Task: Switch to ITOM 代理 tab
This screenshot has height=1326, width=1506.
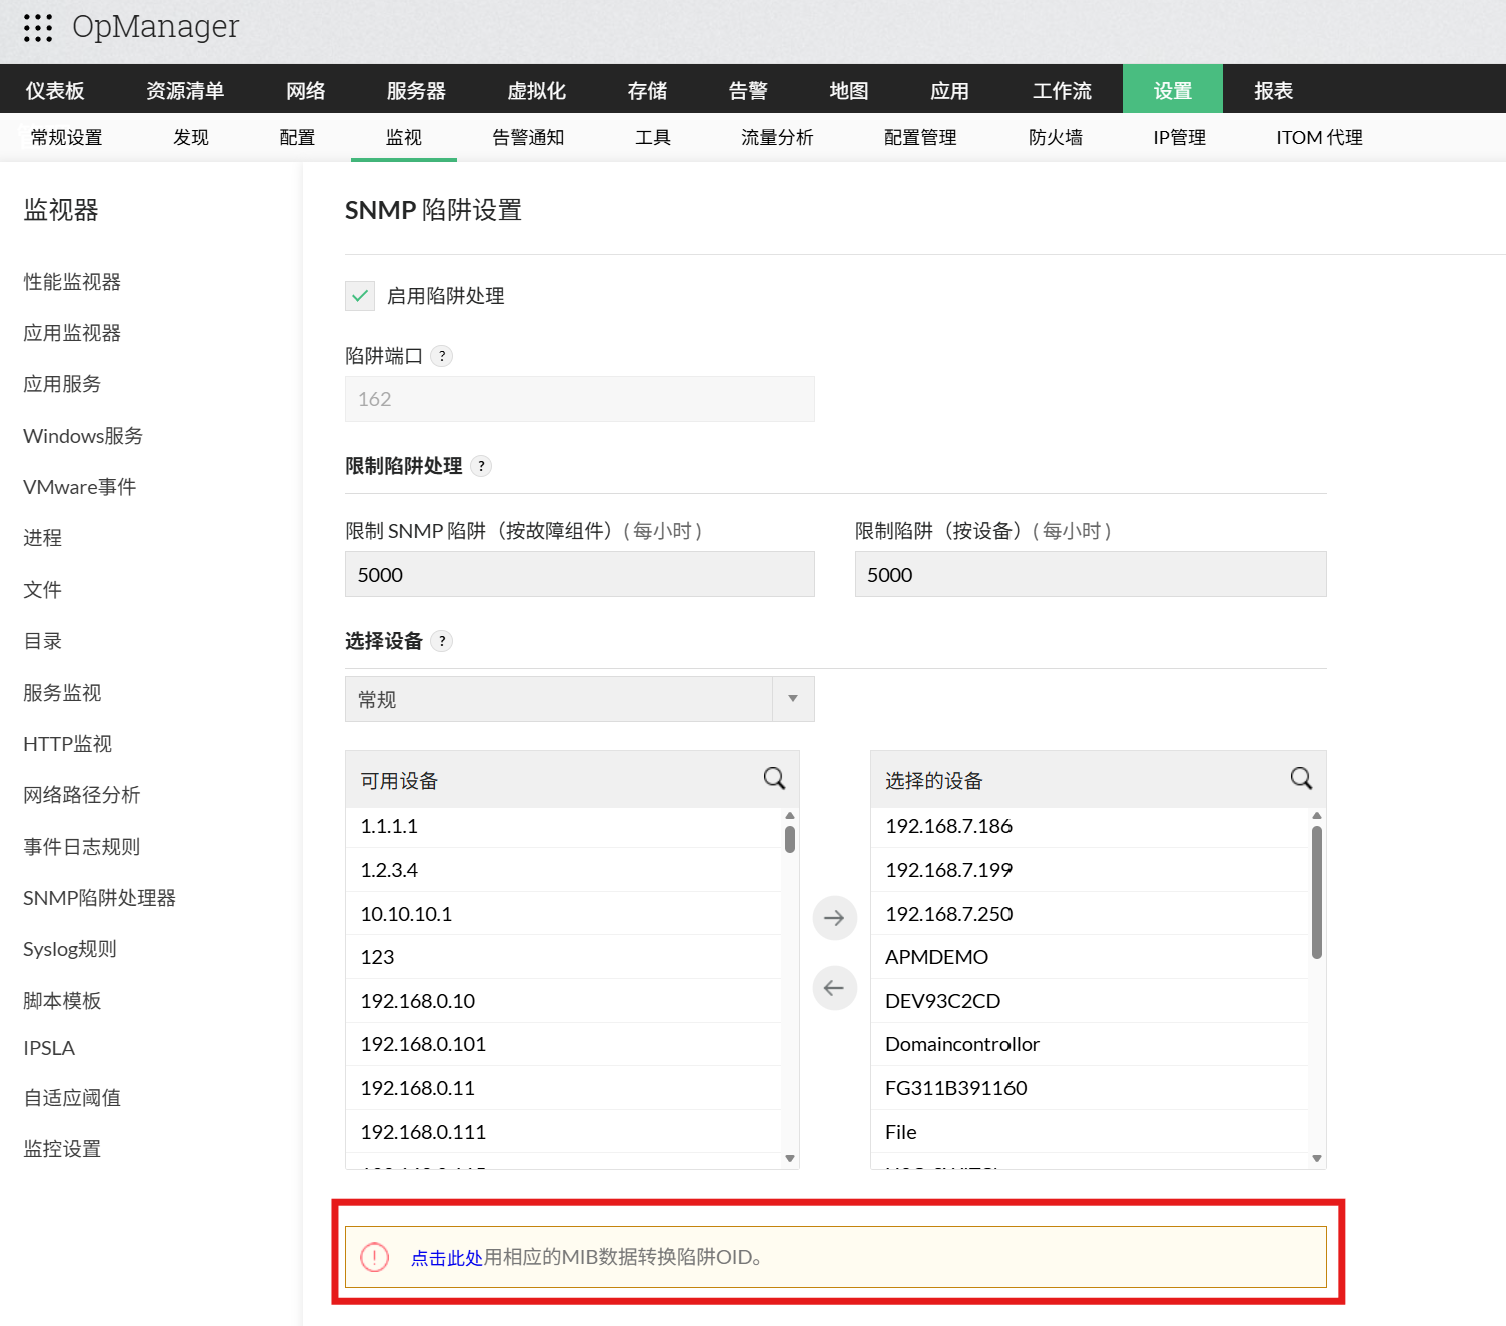Action: click(1319, 138)
